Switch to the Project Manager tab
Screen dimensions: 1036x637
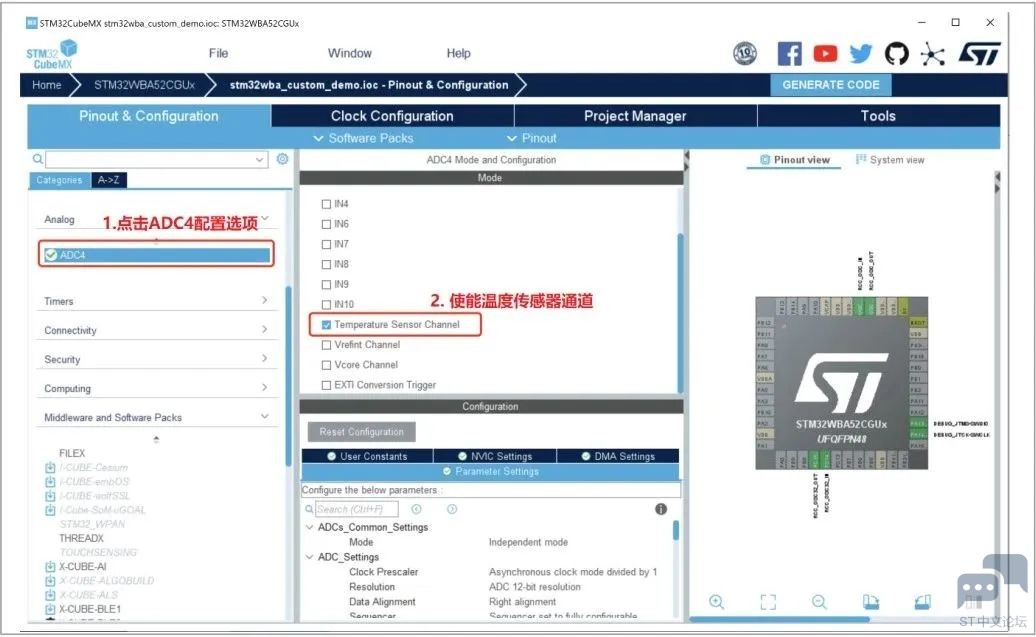[635, 116]
